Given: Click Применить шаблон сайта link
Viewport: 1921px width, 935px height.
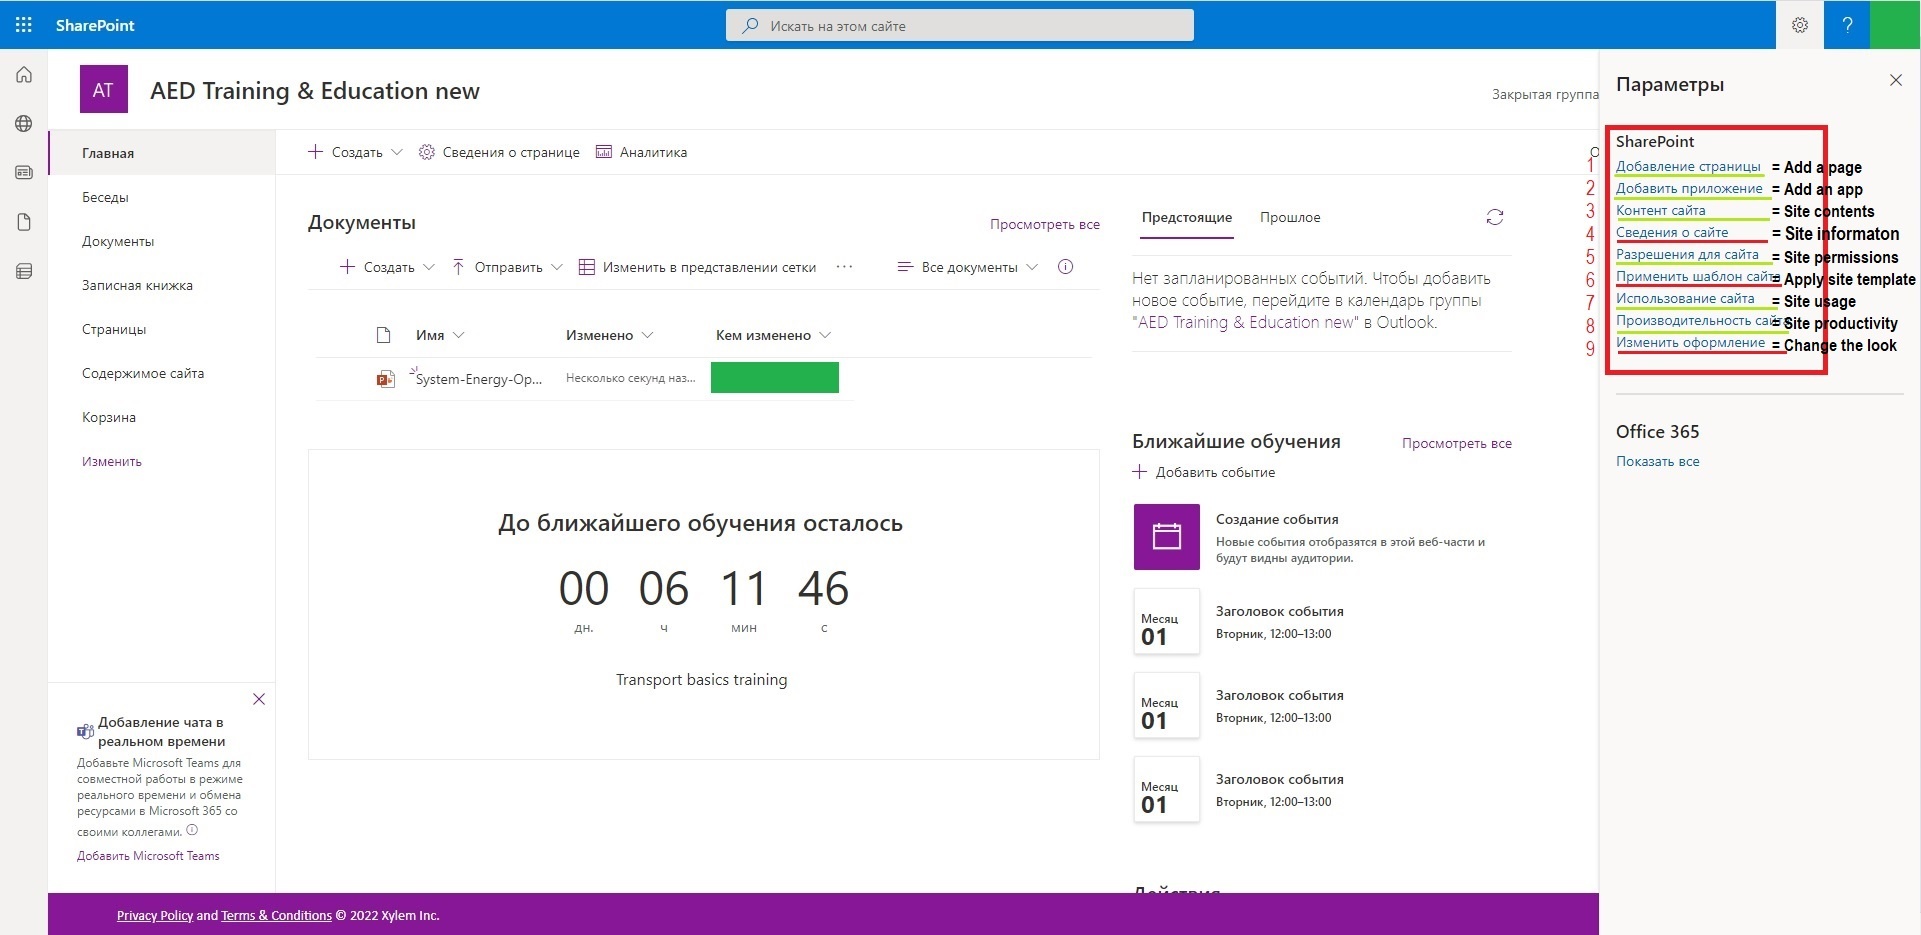Looking at the screenshot, I should click(1696, 276).
